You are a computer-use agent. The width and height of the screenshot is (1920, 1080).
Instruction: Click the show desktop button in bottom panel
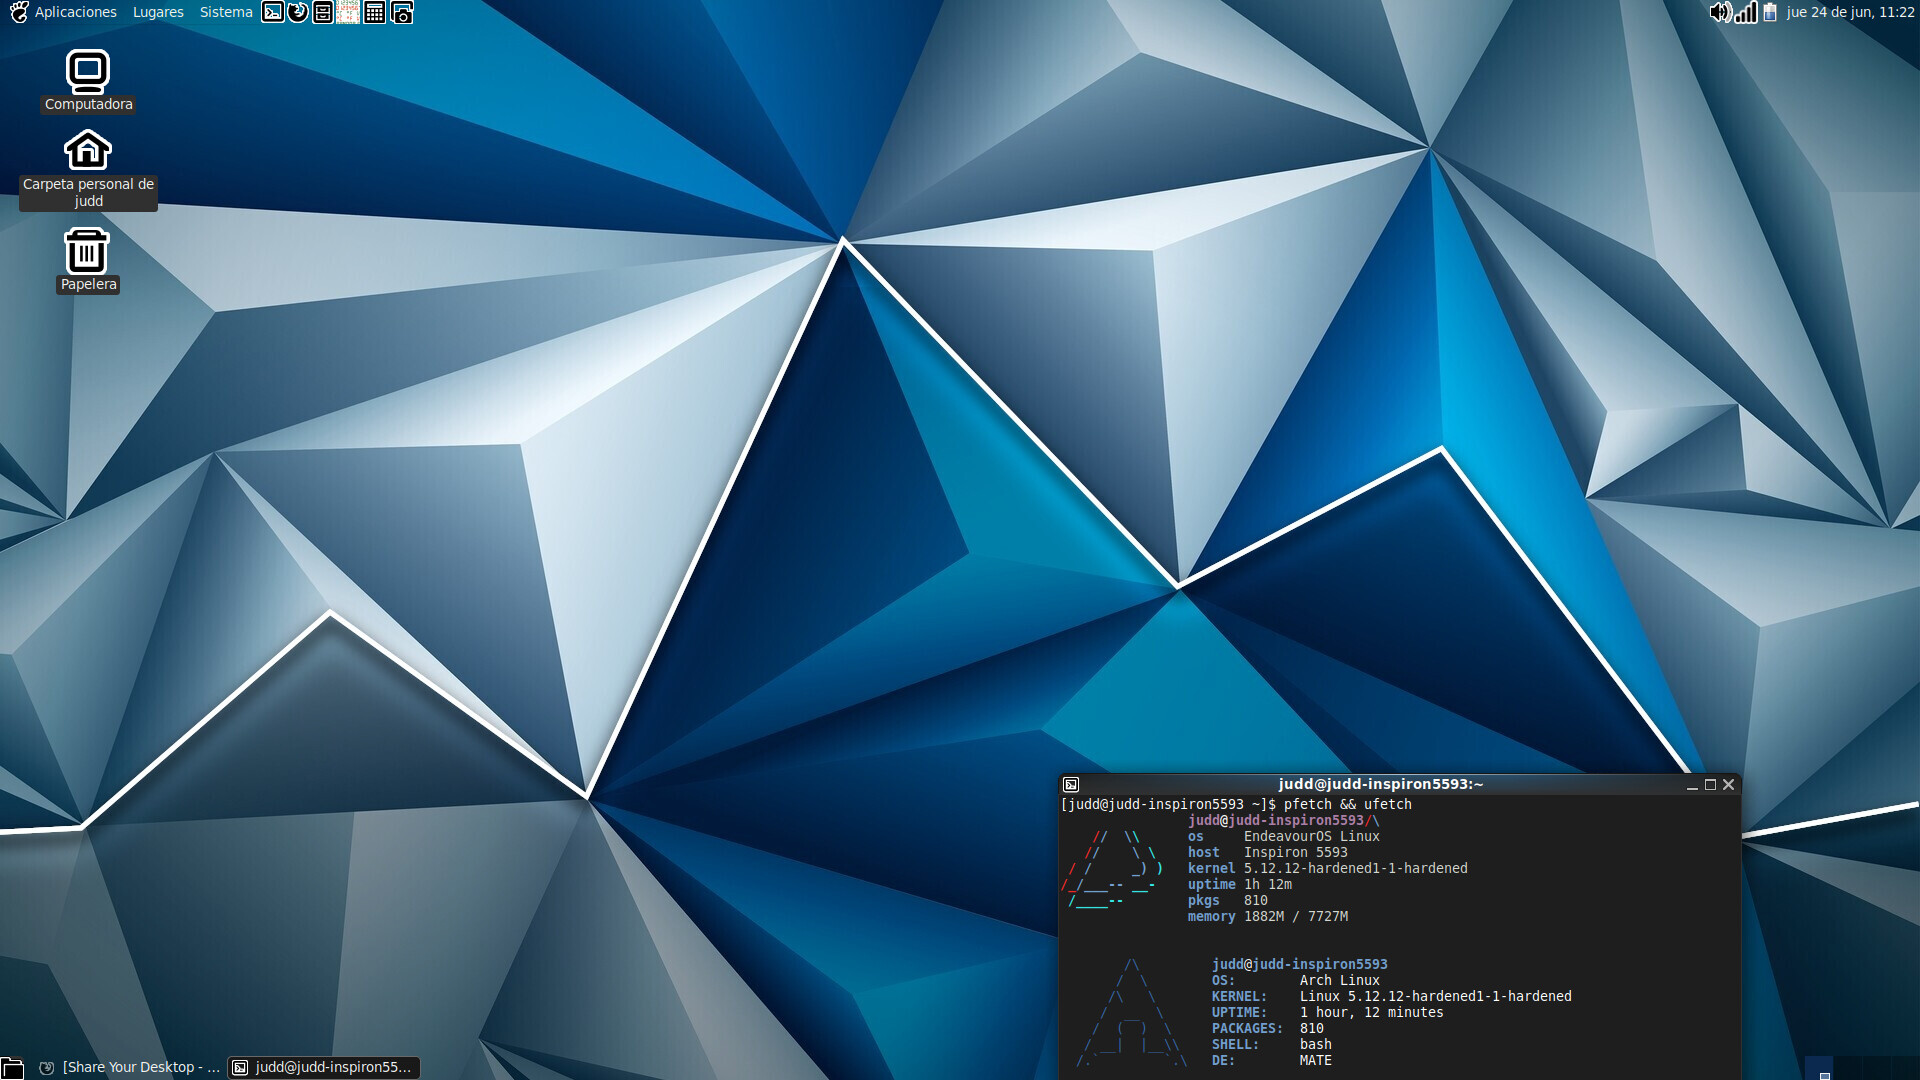(x=12, y=1067)
